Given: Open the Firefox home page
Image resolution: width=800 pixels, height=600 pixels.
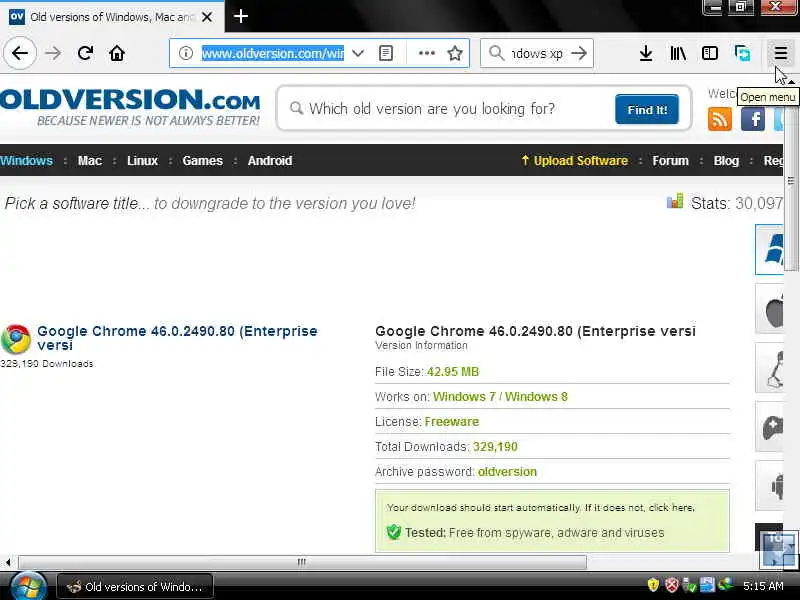Looking at the screenshot, I should pos(117,53).
